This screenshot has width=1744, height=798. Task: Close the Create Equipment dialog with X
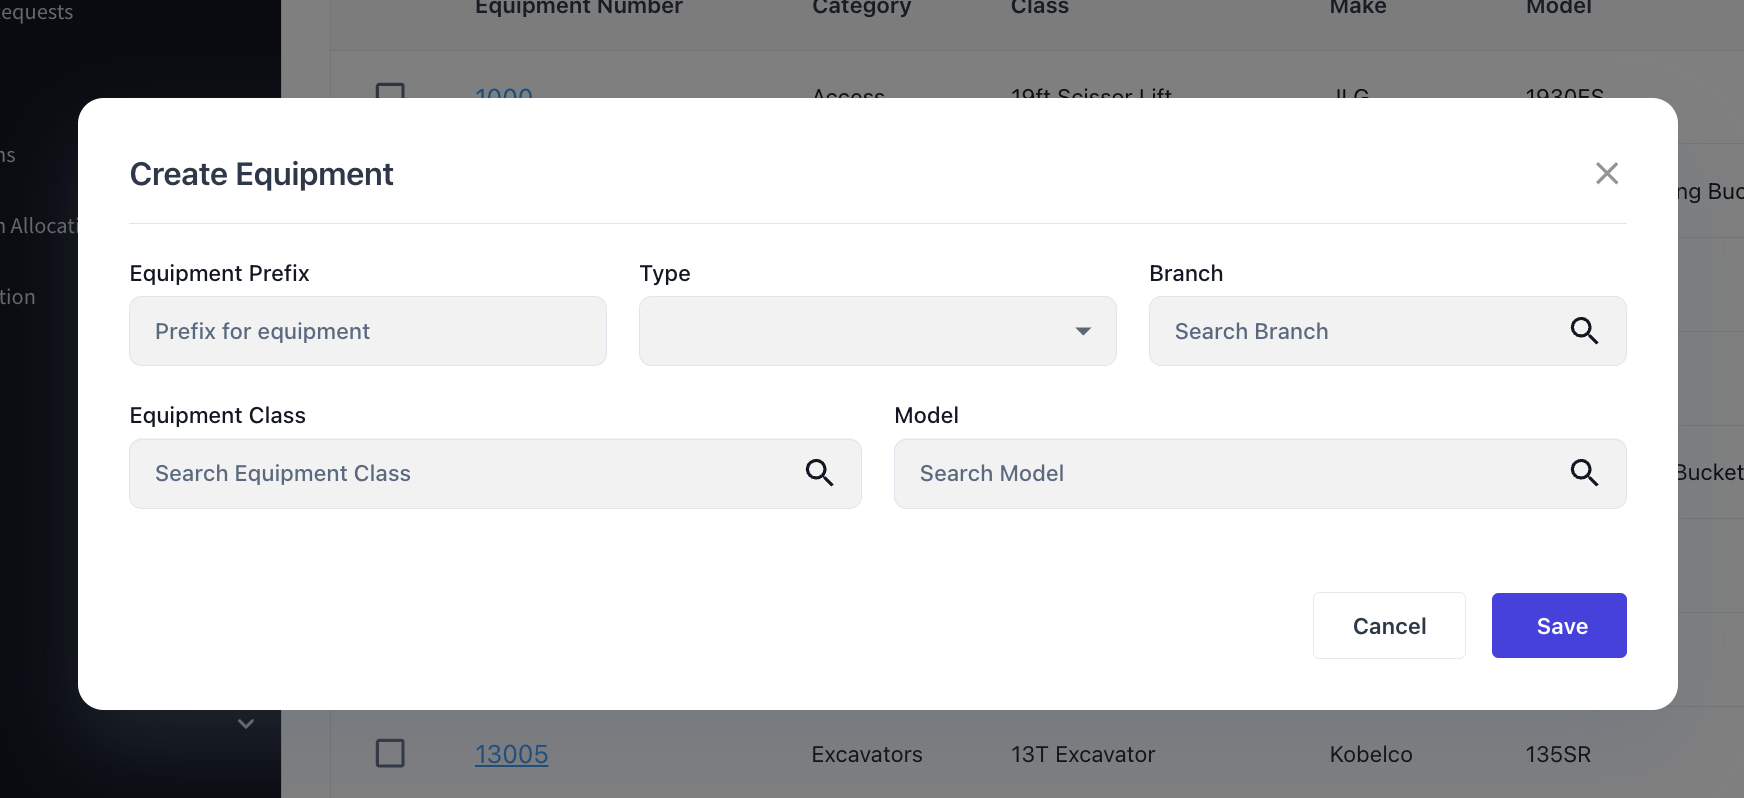1606,174
